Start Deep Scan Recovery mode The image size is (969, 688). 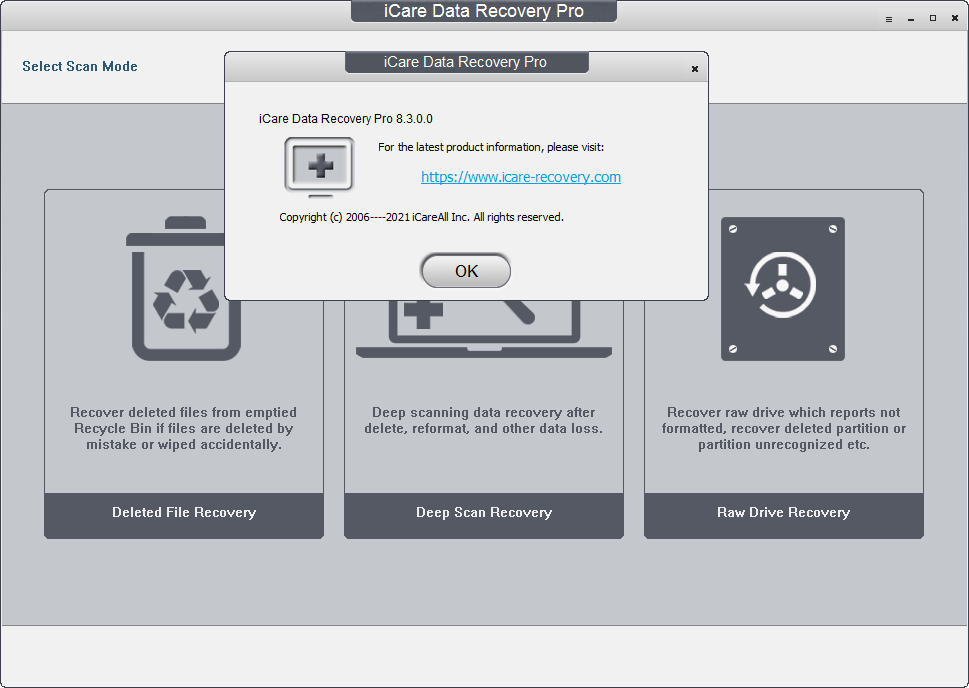point(484,515)
